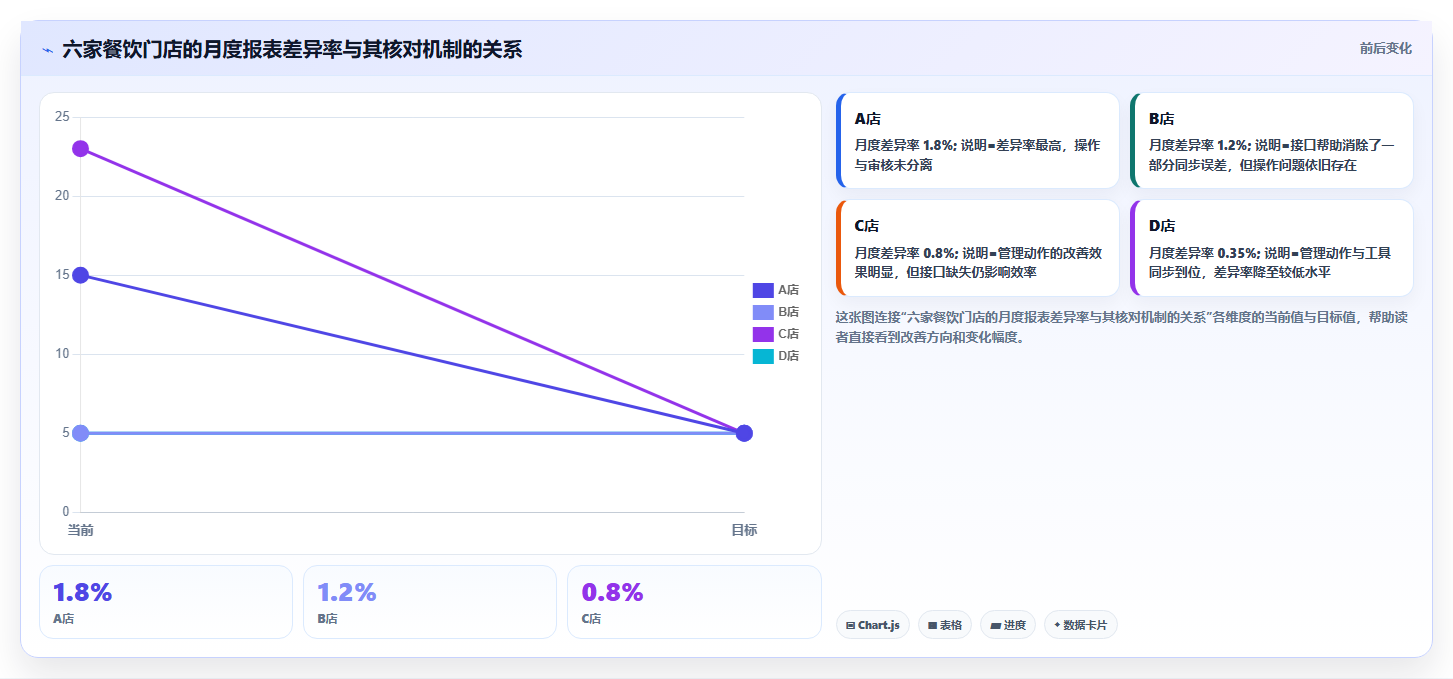1453x679 pixels.
Task: Click the y-axis value 25
Action: 62,117
